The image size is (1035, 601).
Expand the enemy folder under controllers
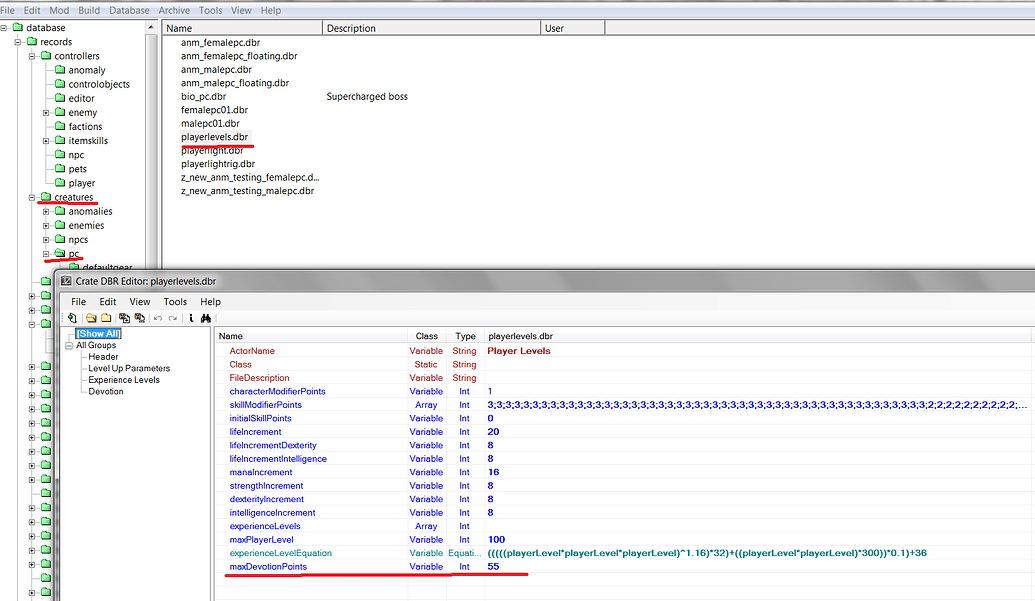[46, 113]
